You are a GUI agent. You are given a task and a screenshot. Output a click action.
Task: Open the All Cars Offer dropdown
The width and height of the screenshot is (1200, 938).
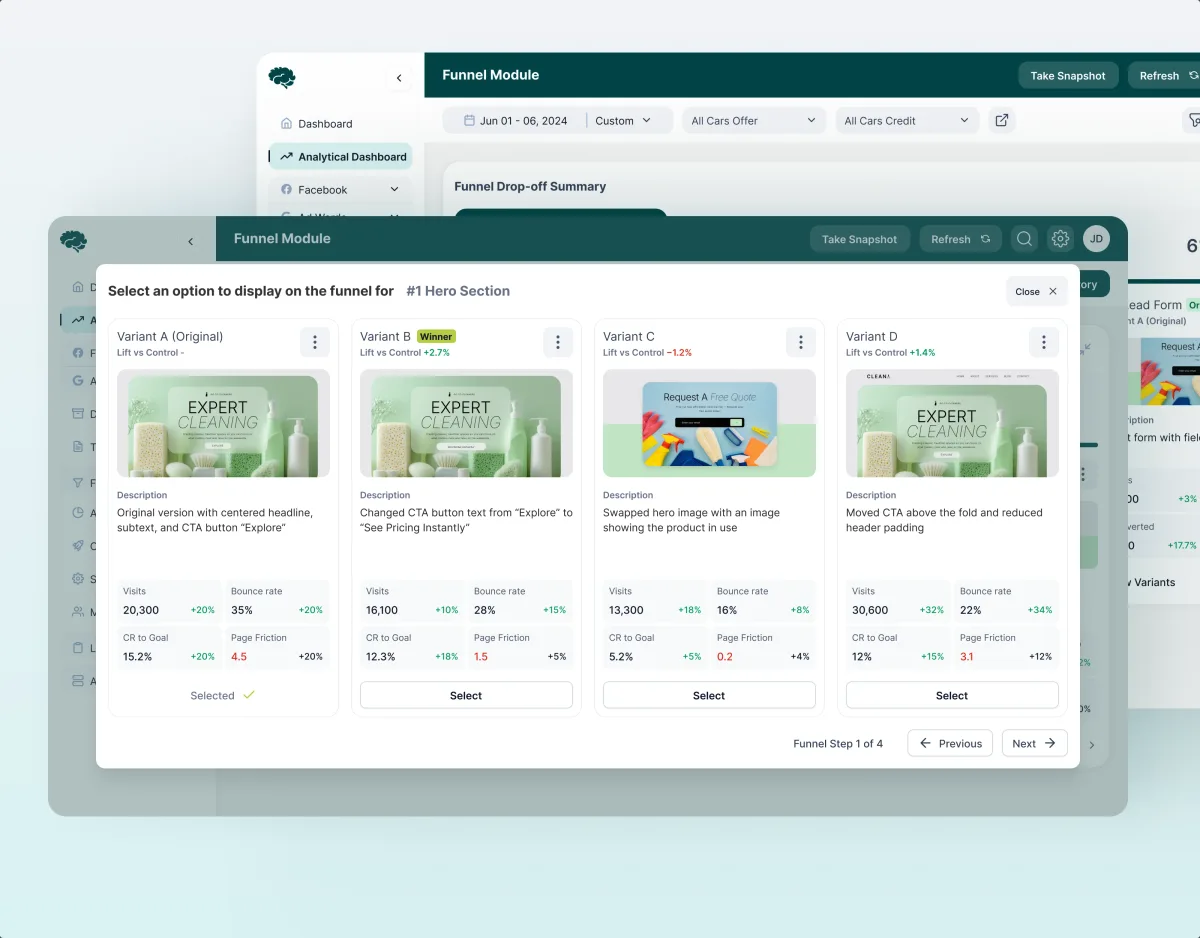coord(754,120)
